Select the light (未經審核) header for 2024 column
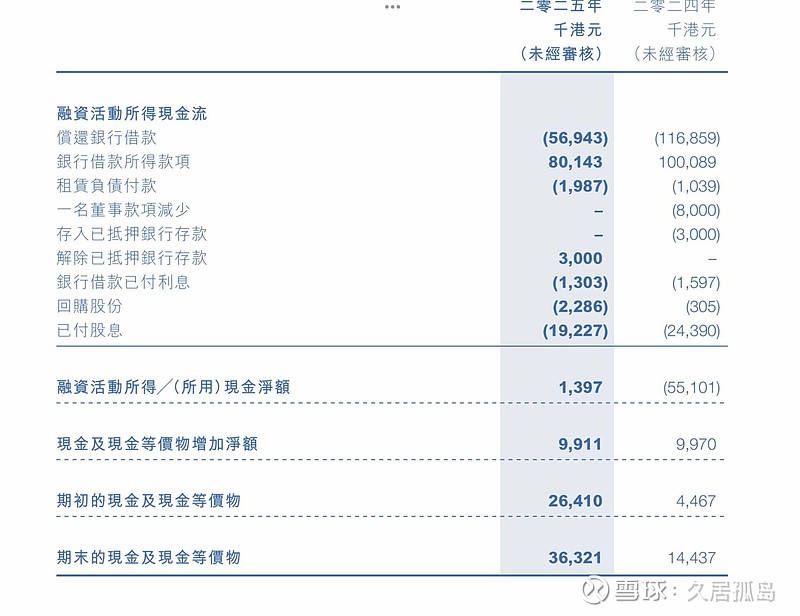This screenshot has height=616, width=800. pos(675,53)
